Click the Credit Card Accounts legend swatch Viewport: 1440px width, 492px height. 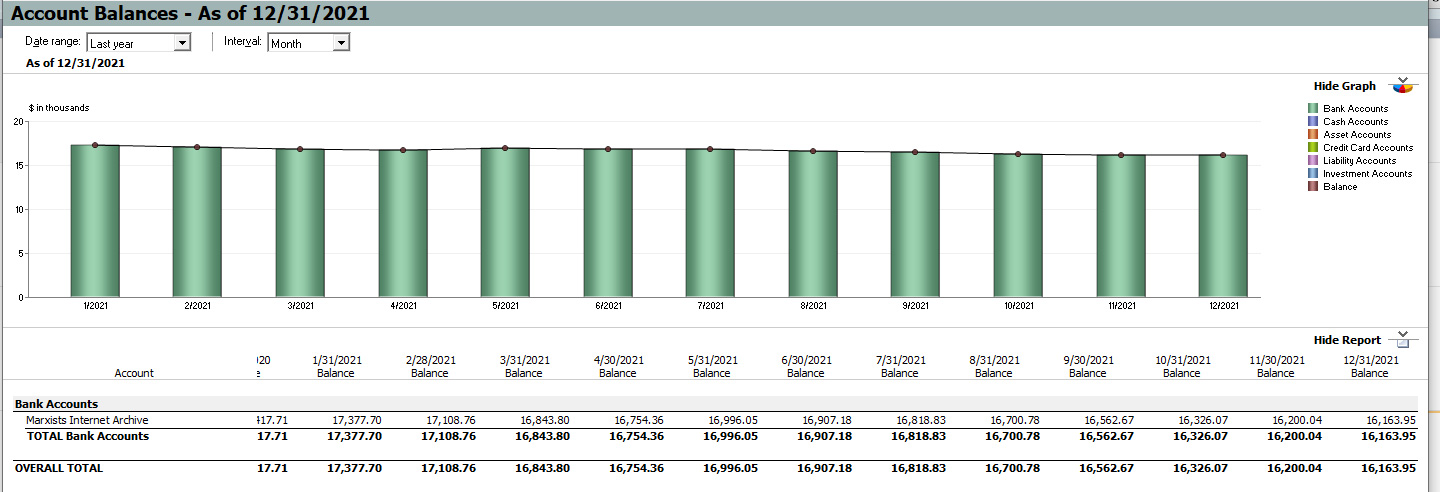pyautogui.click(x=1313, y=147)
